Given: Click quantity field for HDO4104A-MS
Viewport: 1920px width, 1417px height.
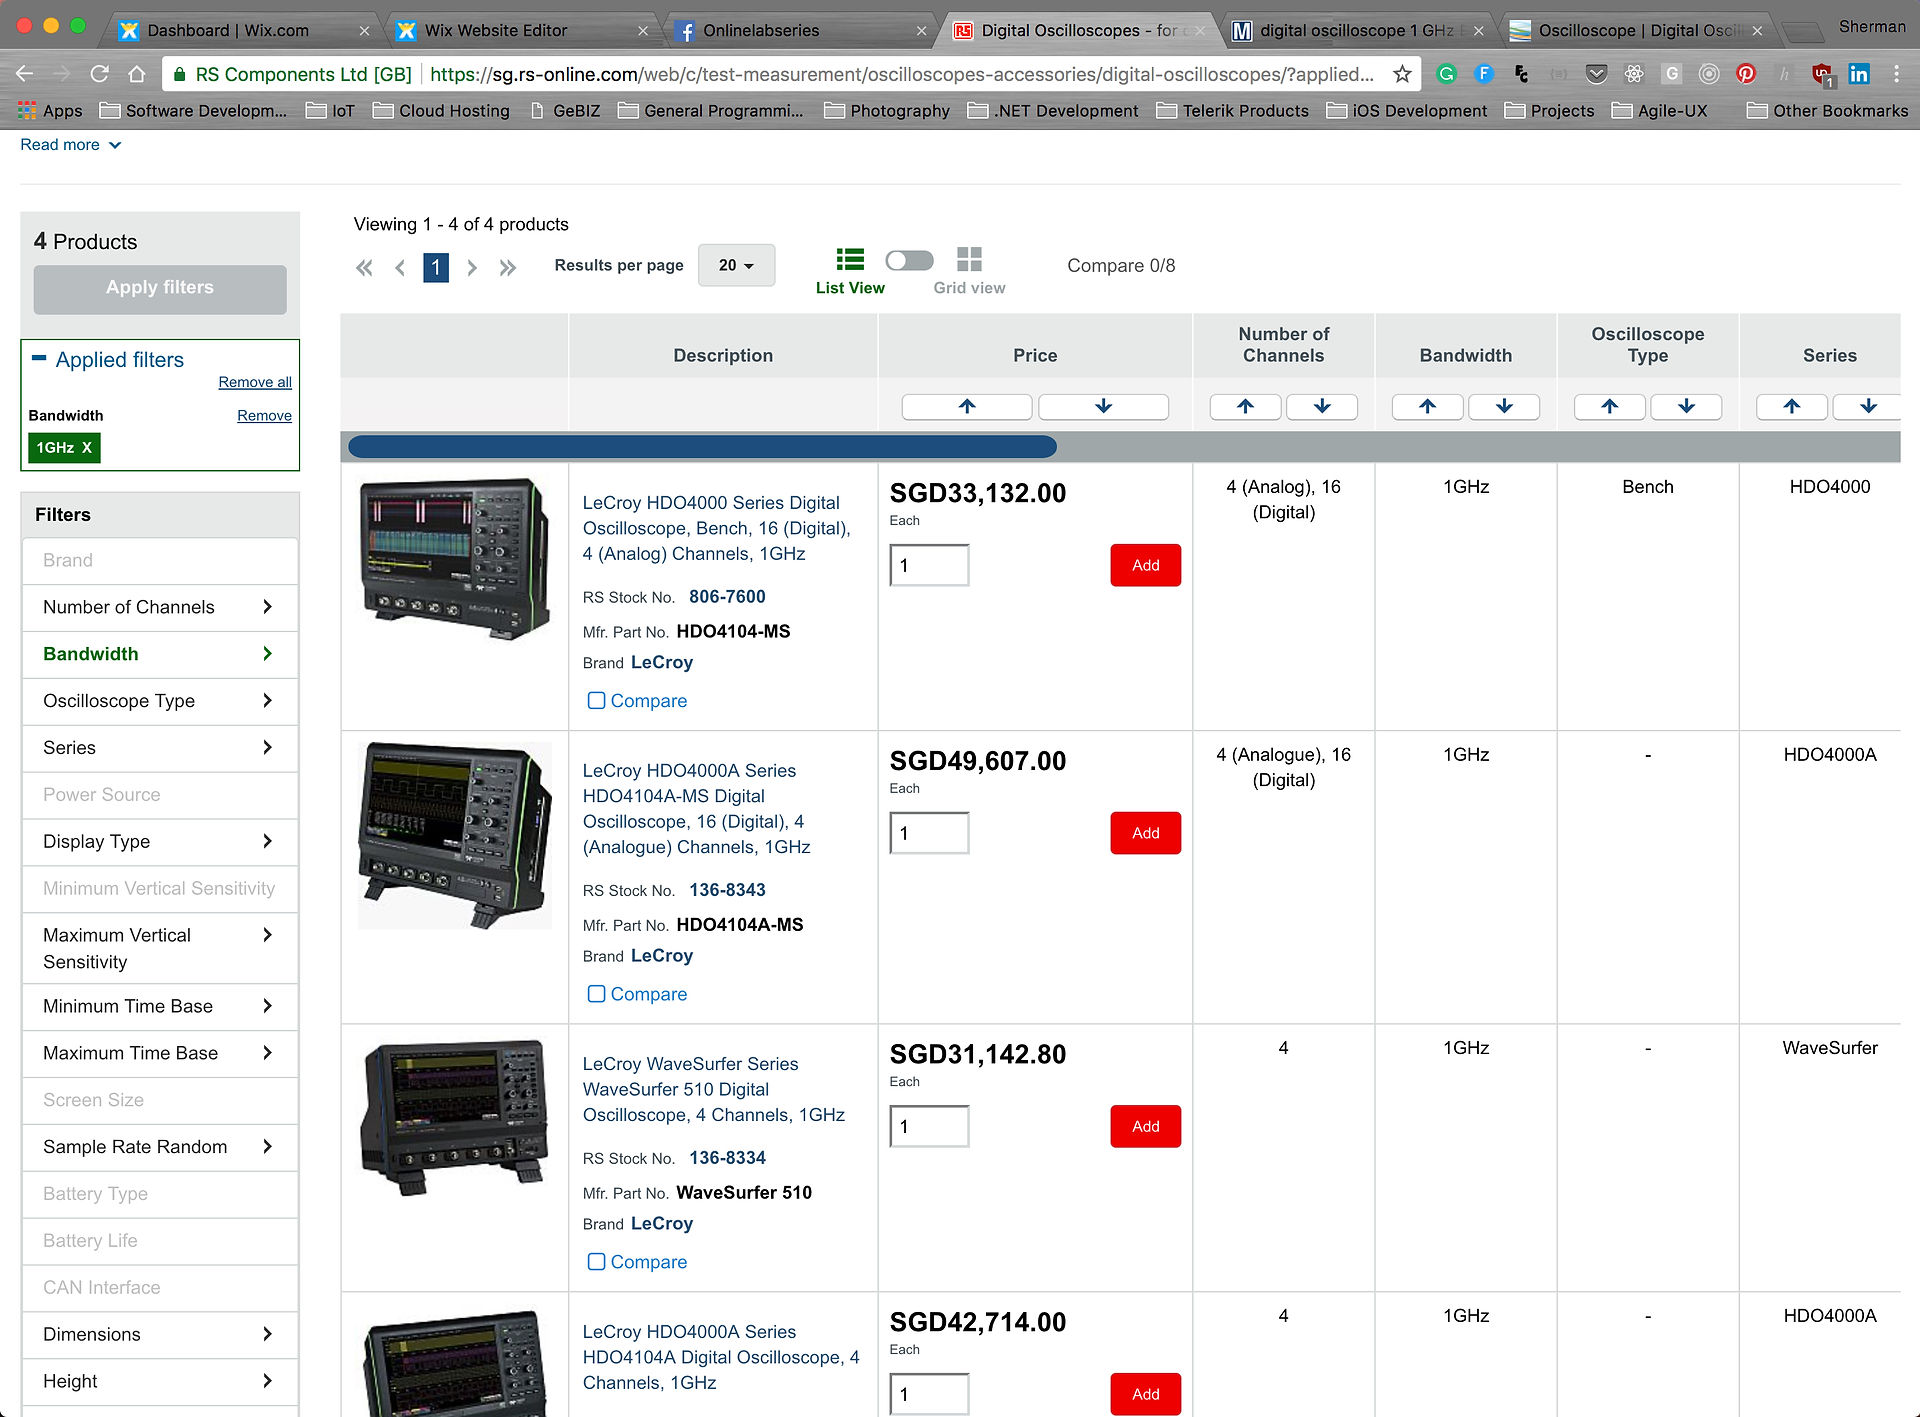Looking at the screenshot, I should (929, 833).
